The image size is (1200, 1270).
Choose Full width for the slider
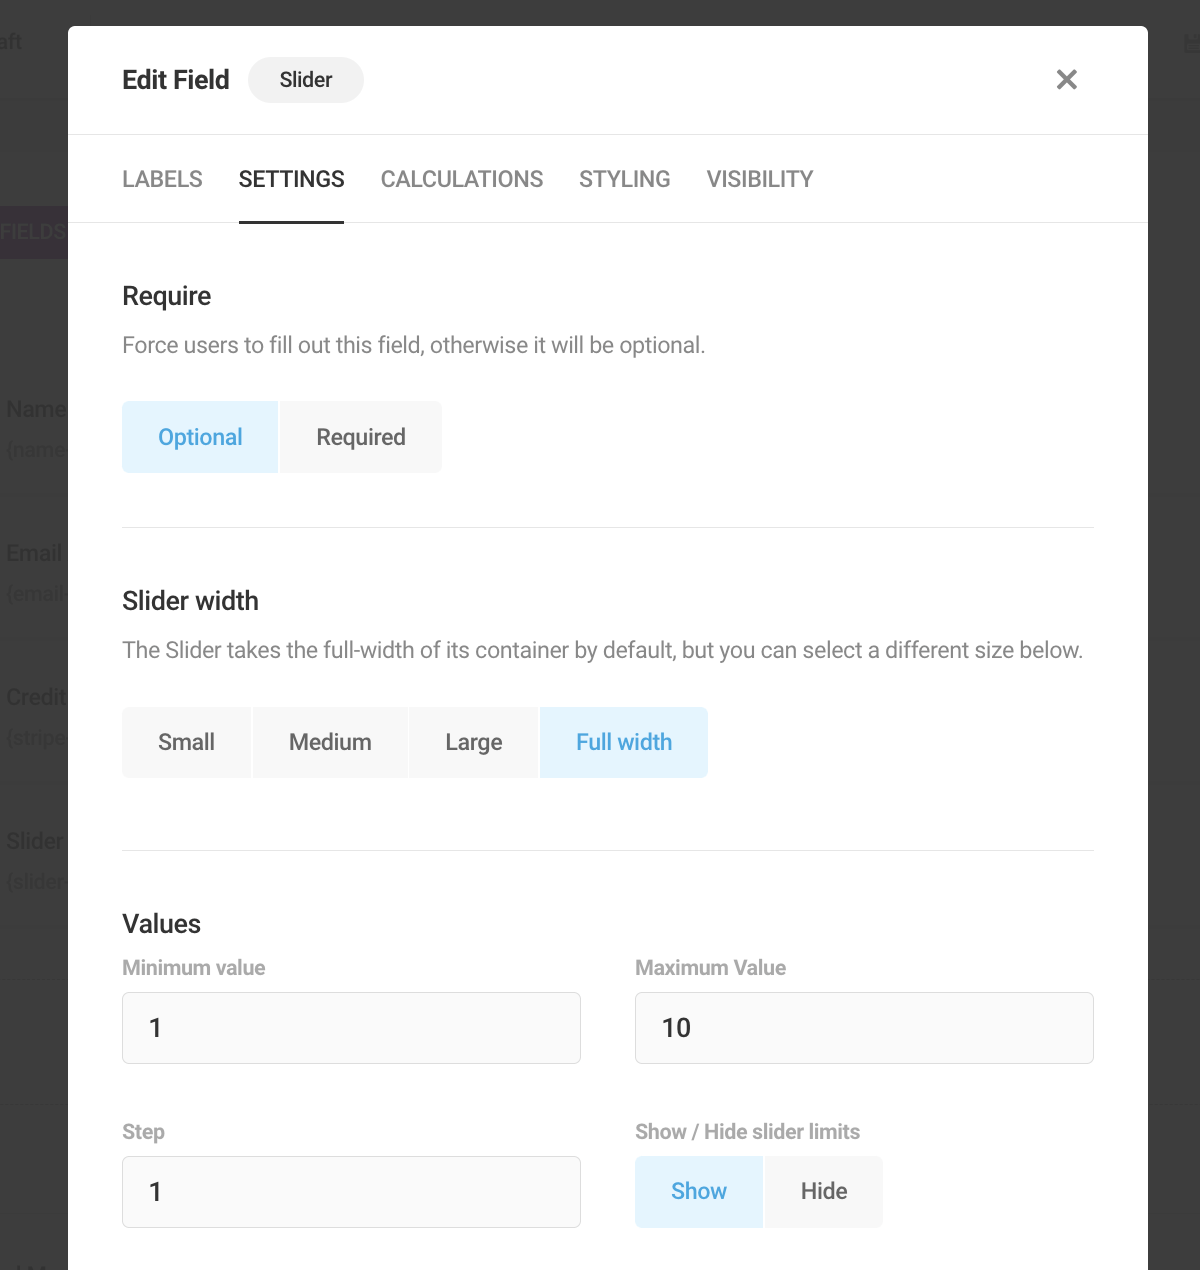[x=623, y=742]
